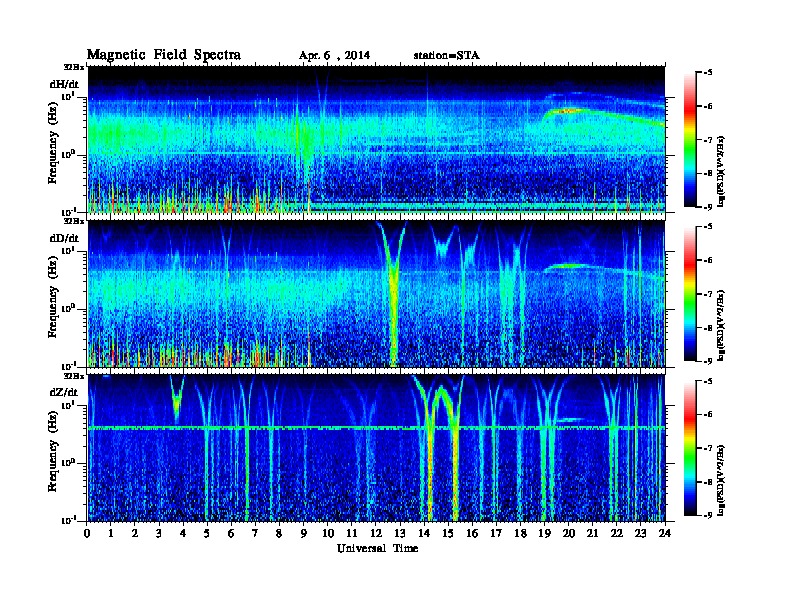Click the "station=STA" label
The image size is (792, 612).
point(447,55)
